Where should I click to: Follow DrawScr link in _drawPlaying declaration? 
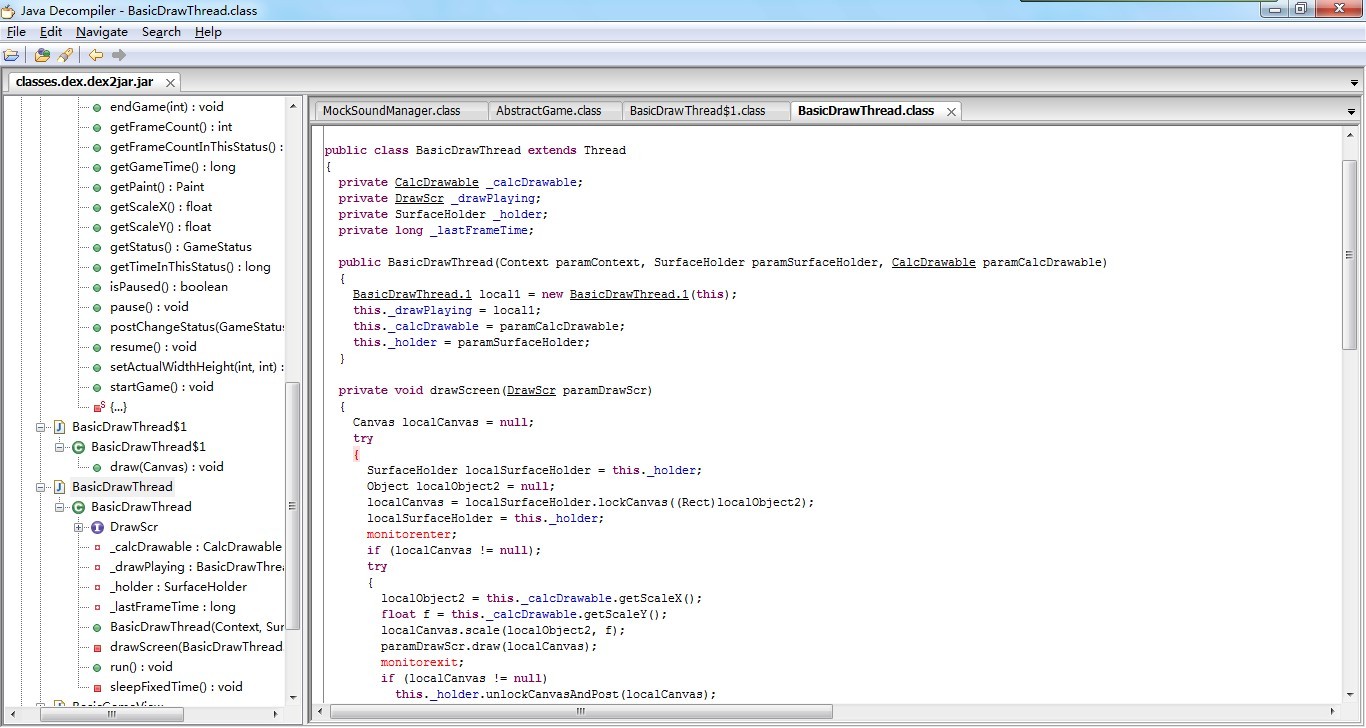419,198
